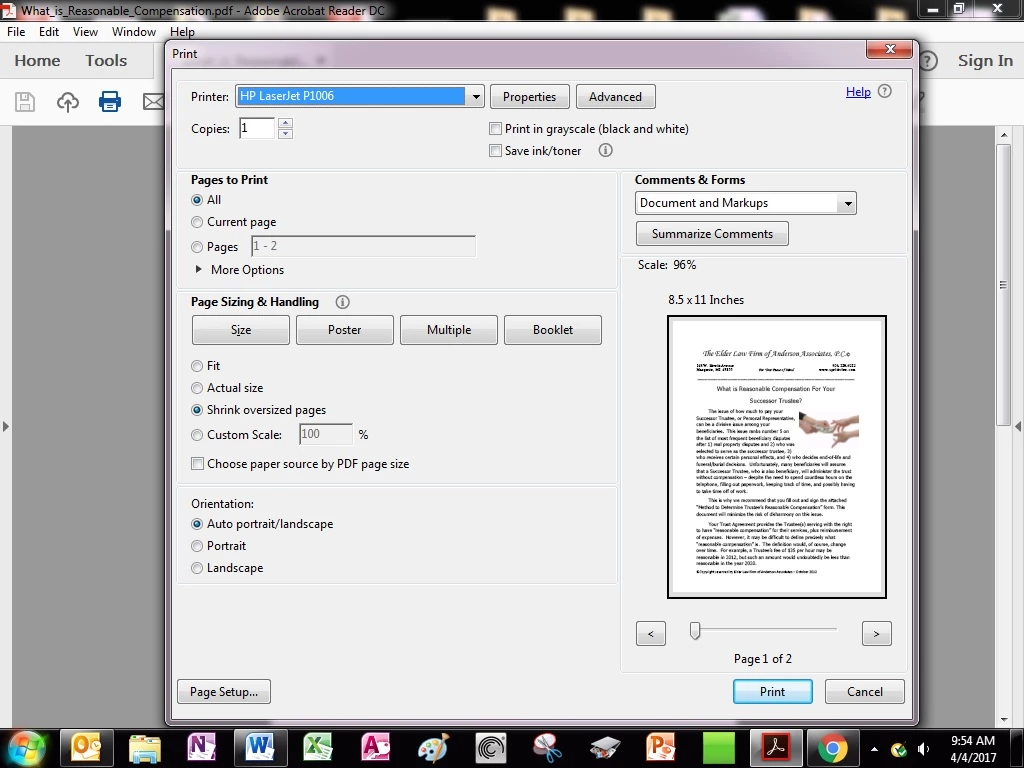Click the Page Setup... button

tap(224, 692)
